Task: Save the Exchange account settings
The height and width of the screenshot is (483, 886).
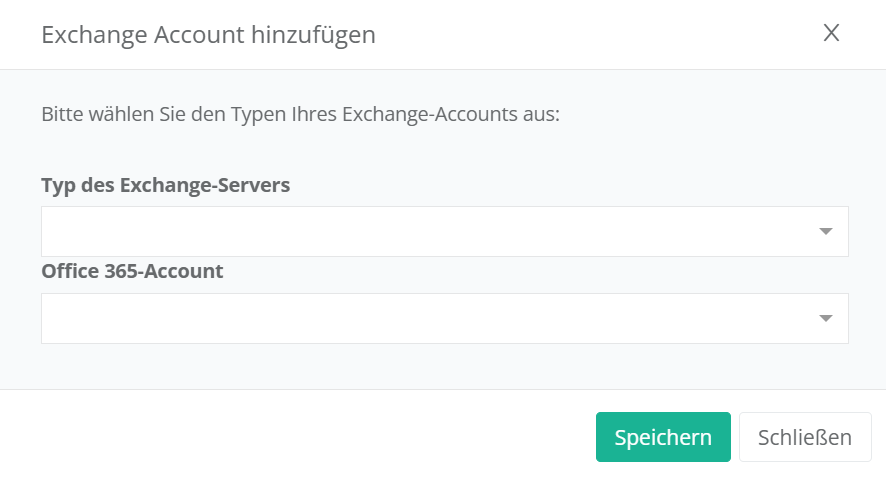Action: click(x=663, y=437)
